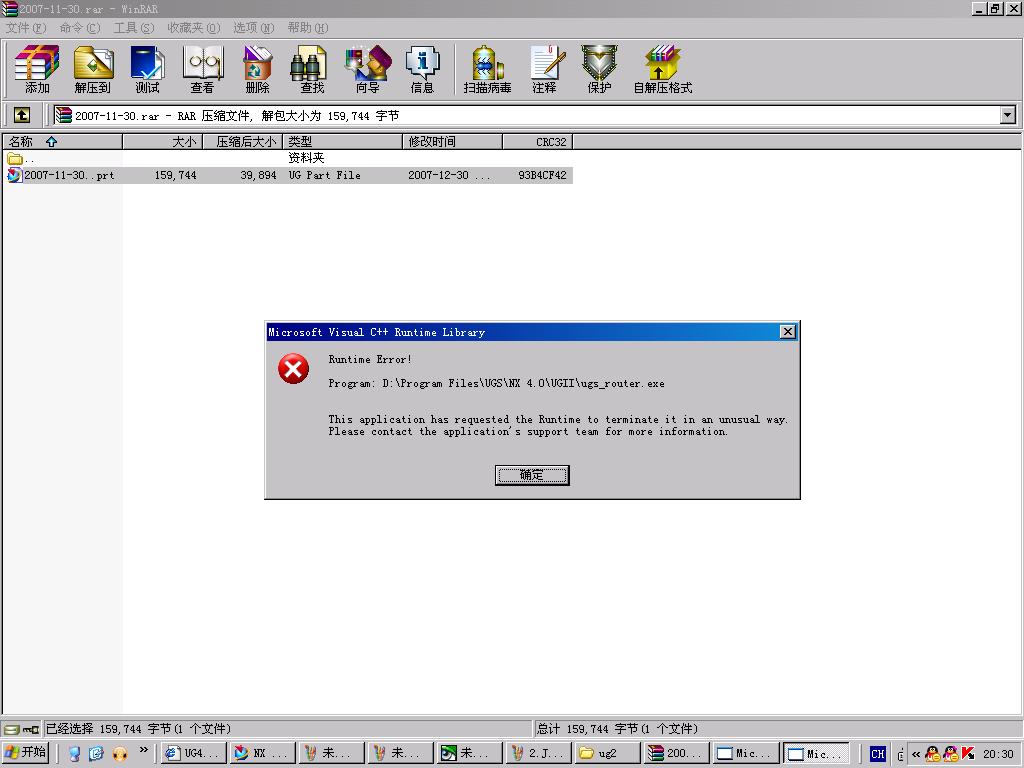The width and height of the screenshot is (1024, 768).
Task: Click the 扫描病毒 (Virus Scan) icon
Action: click(x=487, y=69)
